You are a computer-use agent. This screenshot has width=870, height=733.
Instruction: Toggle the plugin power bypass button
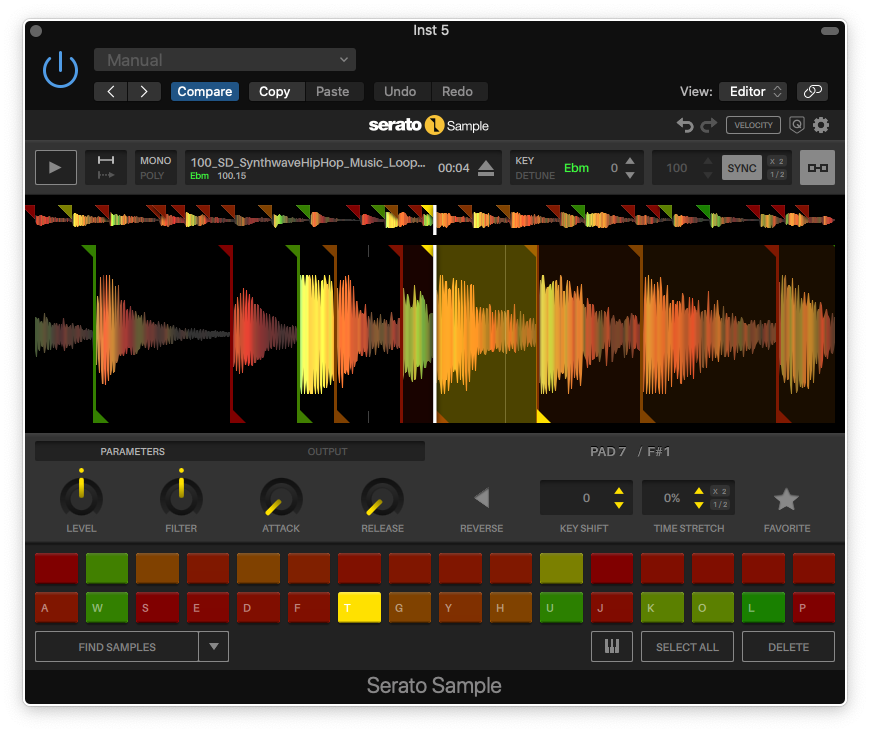60,70
